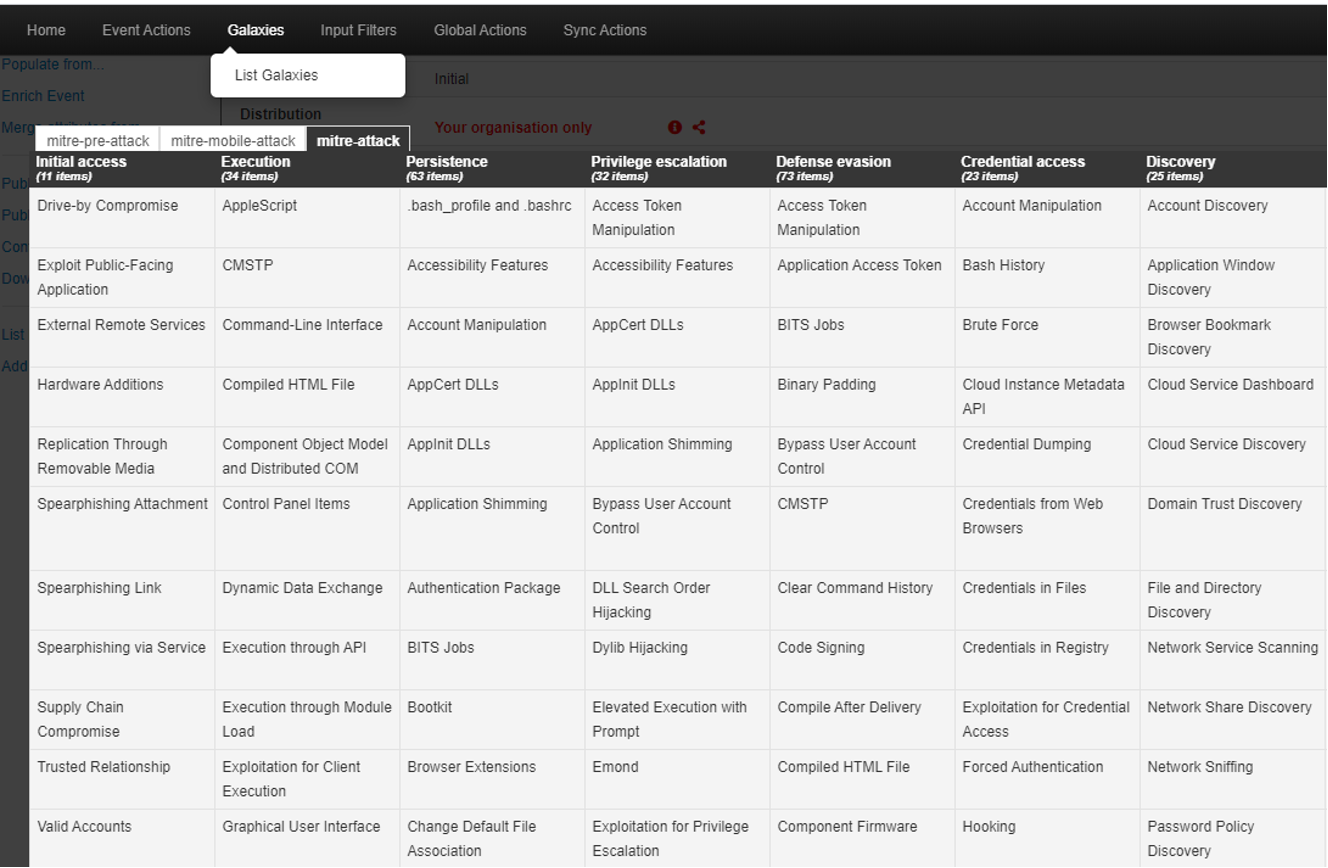
Task: Switch to the mitre-mobile-attack tab
Action: click(233, 141)
